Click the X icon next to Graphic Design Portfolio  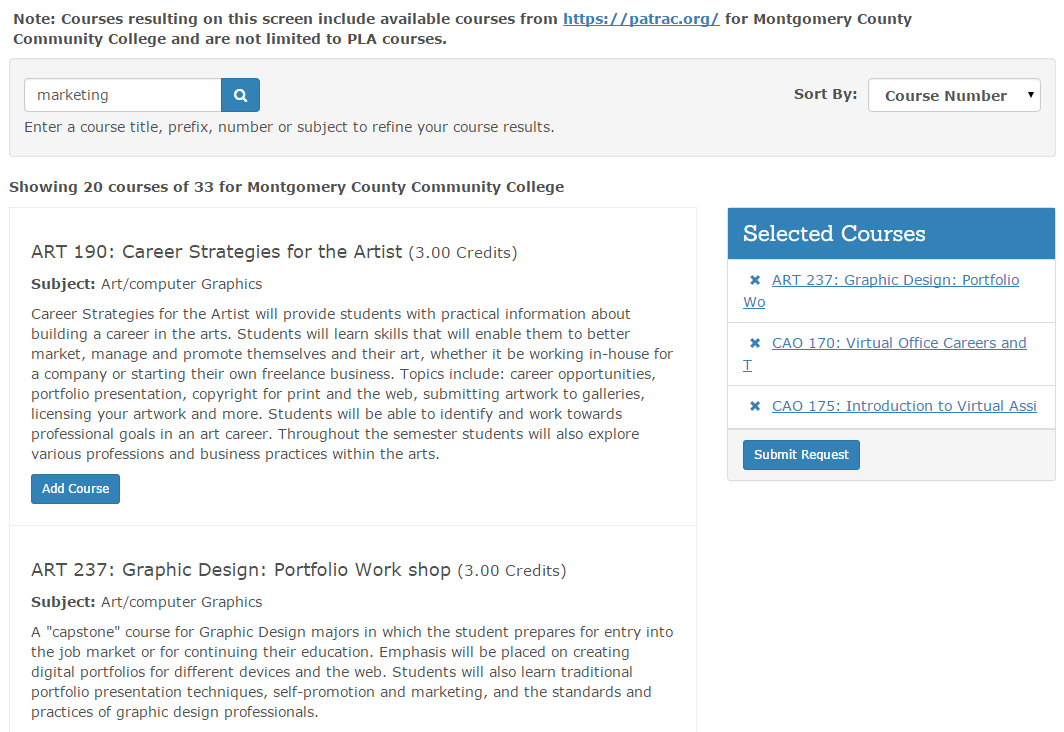(753, 279)
